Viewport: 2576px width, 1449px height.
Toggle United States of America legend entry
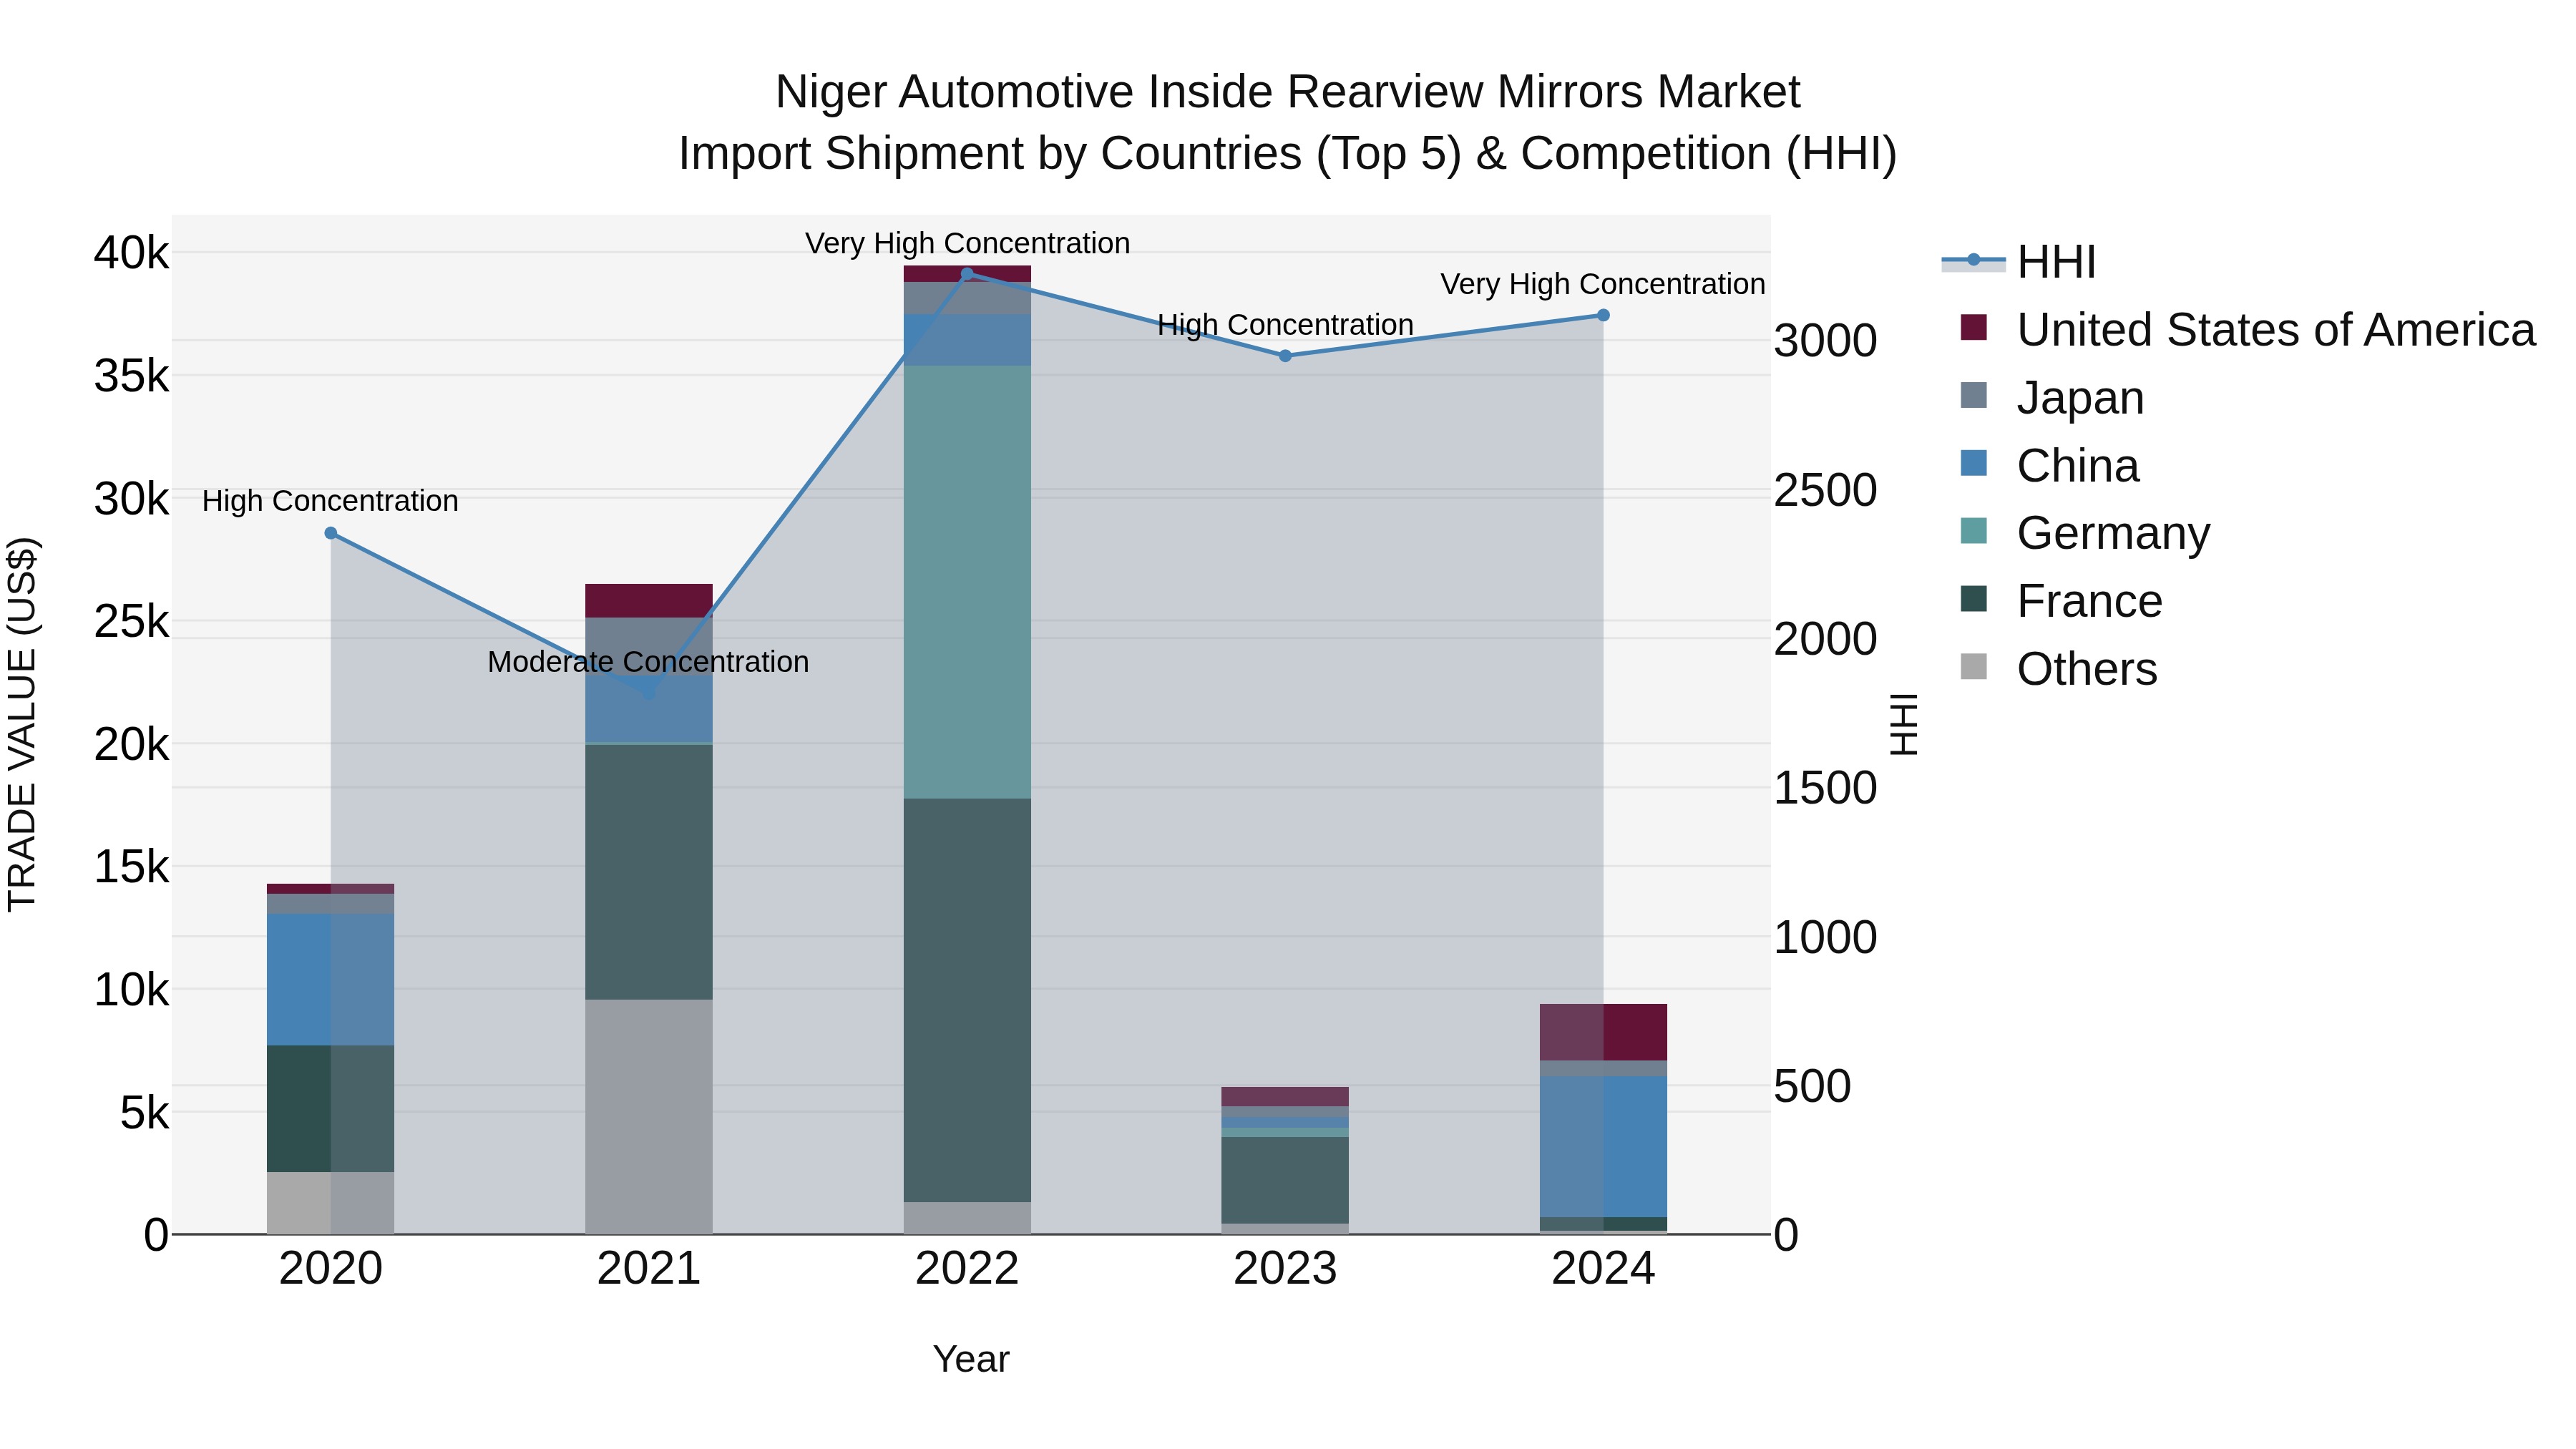2248,330
